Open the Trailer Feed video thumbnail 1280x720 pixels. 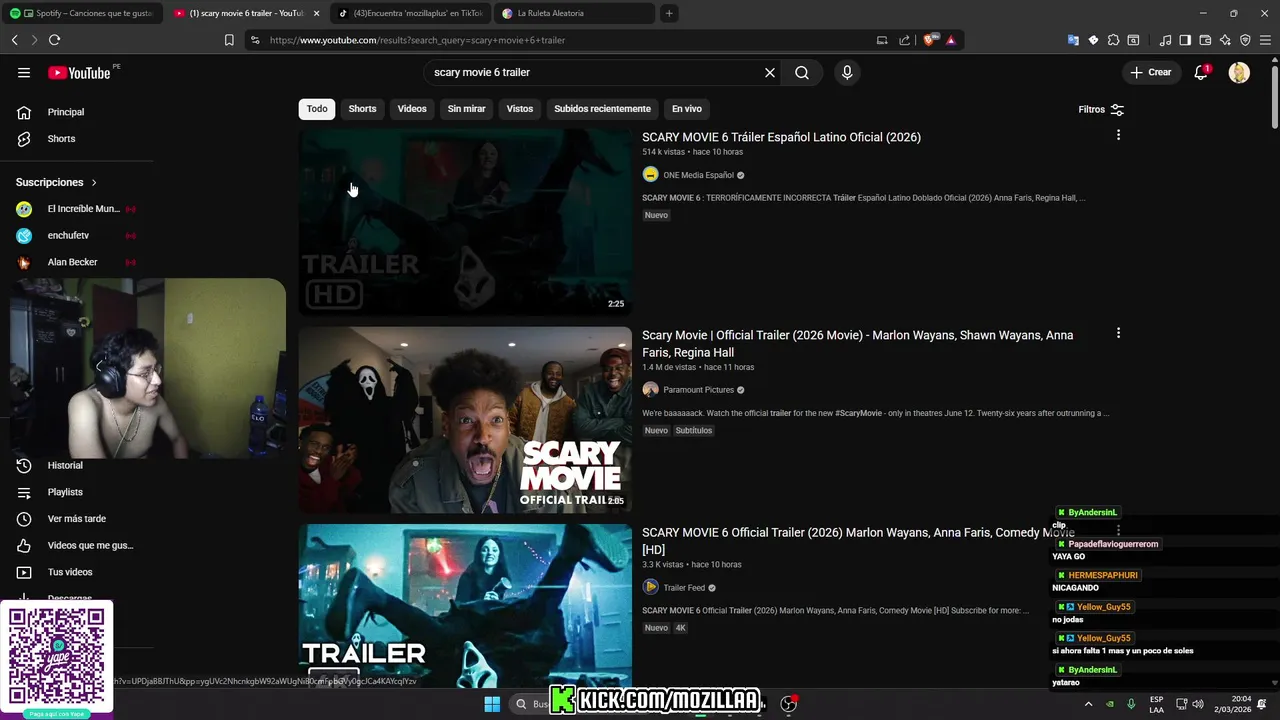[x=465, y=606]
